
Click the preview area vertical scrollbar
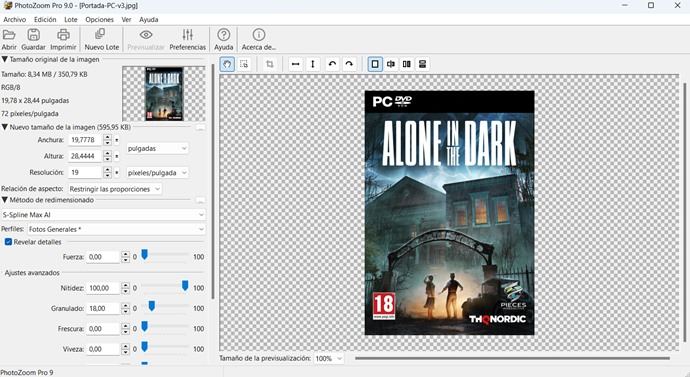(x=684, y=213)
